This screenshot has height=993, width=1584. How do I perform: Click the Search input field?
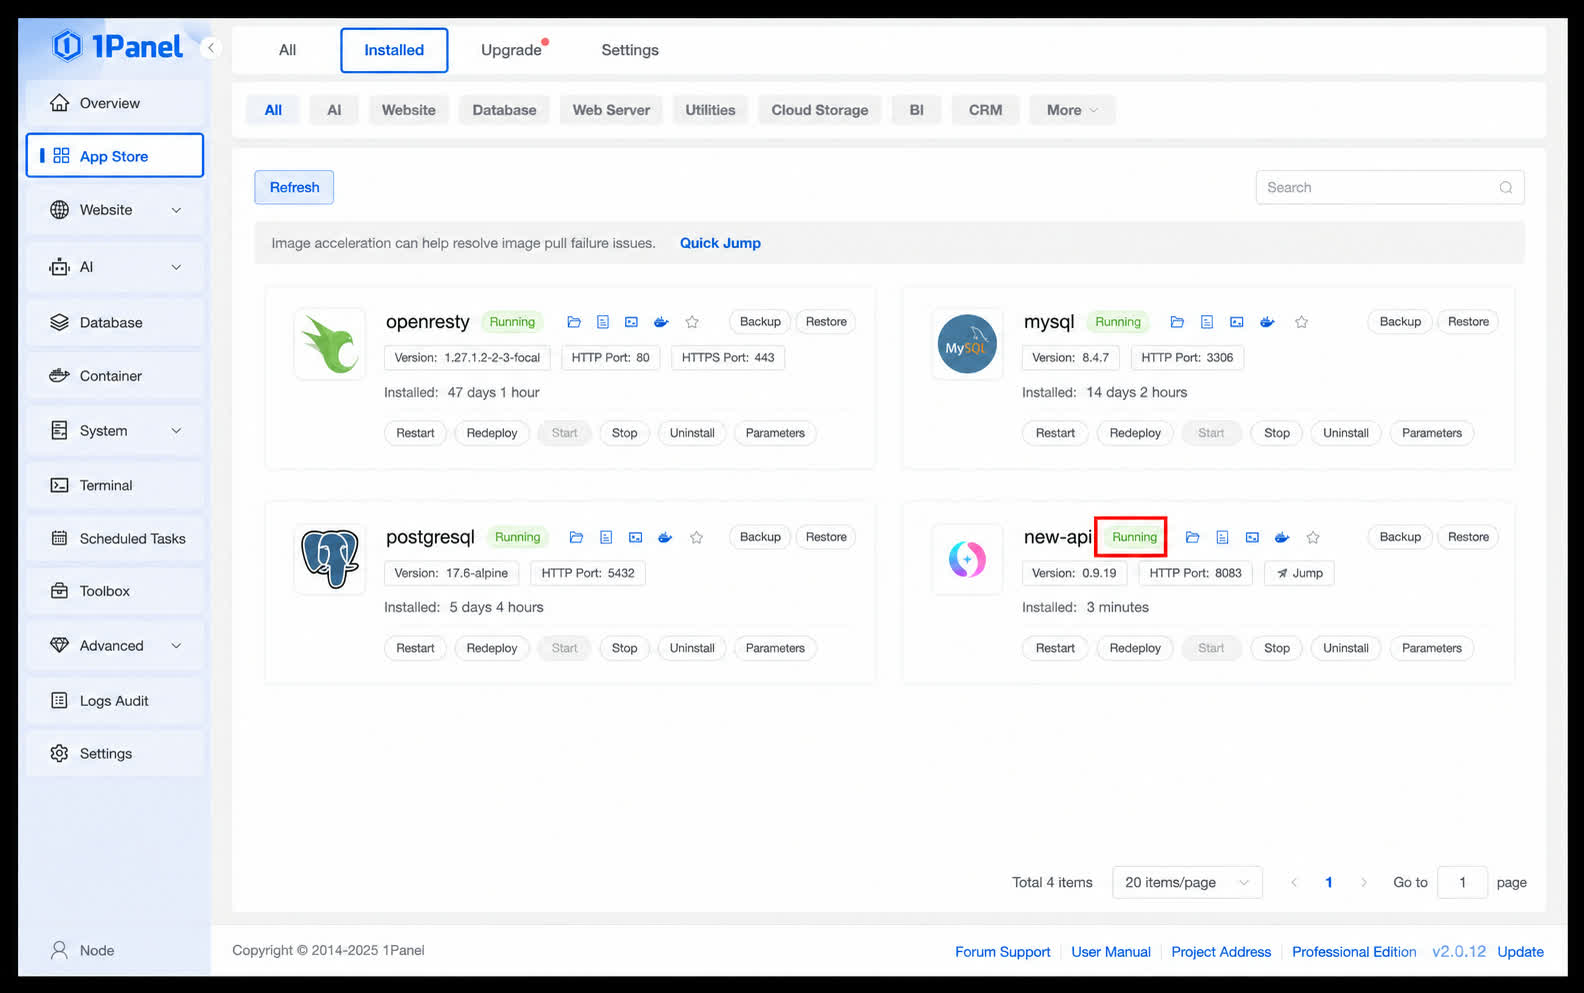[1390, 187]
